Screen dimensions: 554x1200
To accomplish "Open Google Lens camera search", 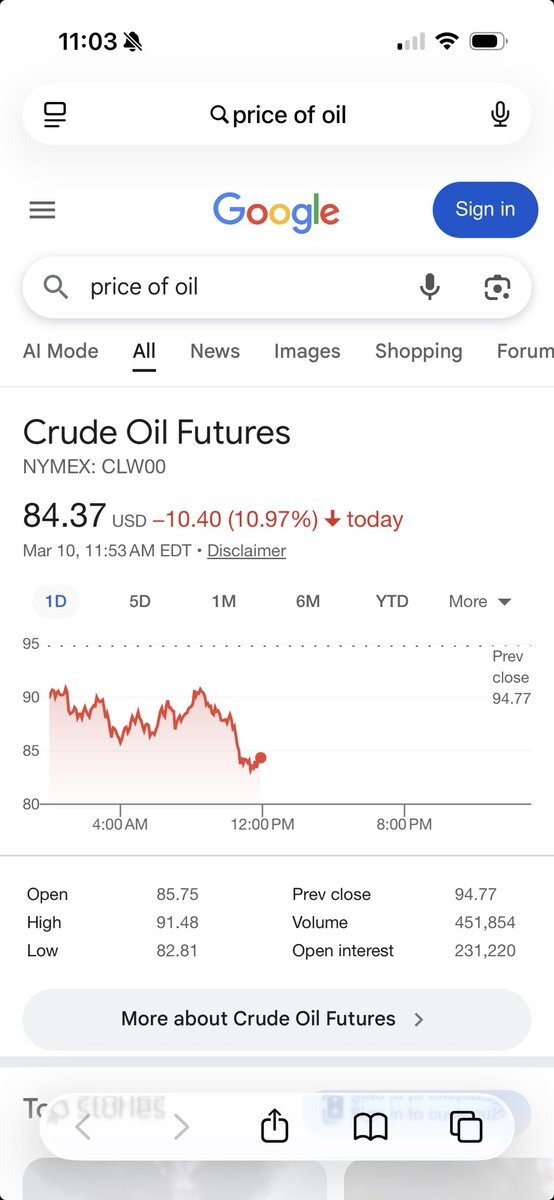I will [x=497, y=287].
